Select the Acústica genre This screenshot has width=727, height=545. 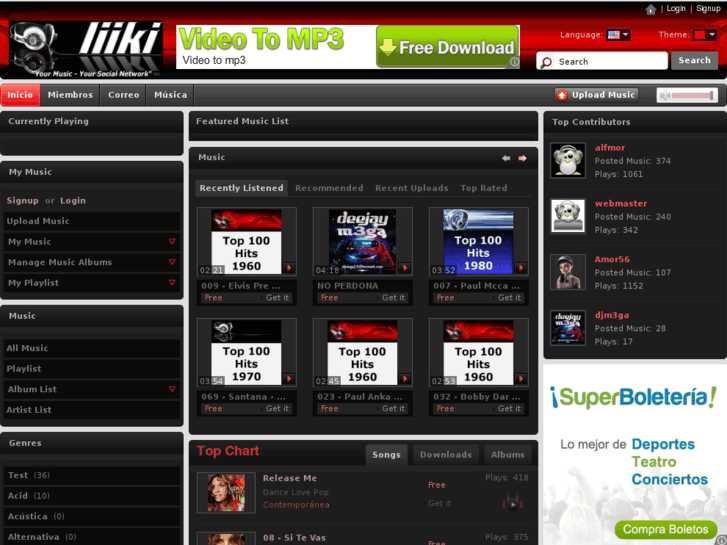[92, 517]
